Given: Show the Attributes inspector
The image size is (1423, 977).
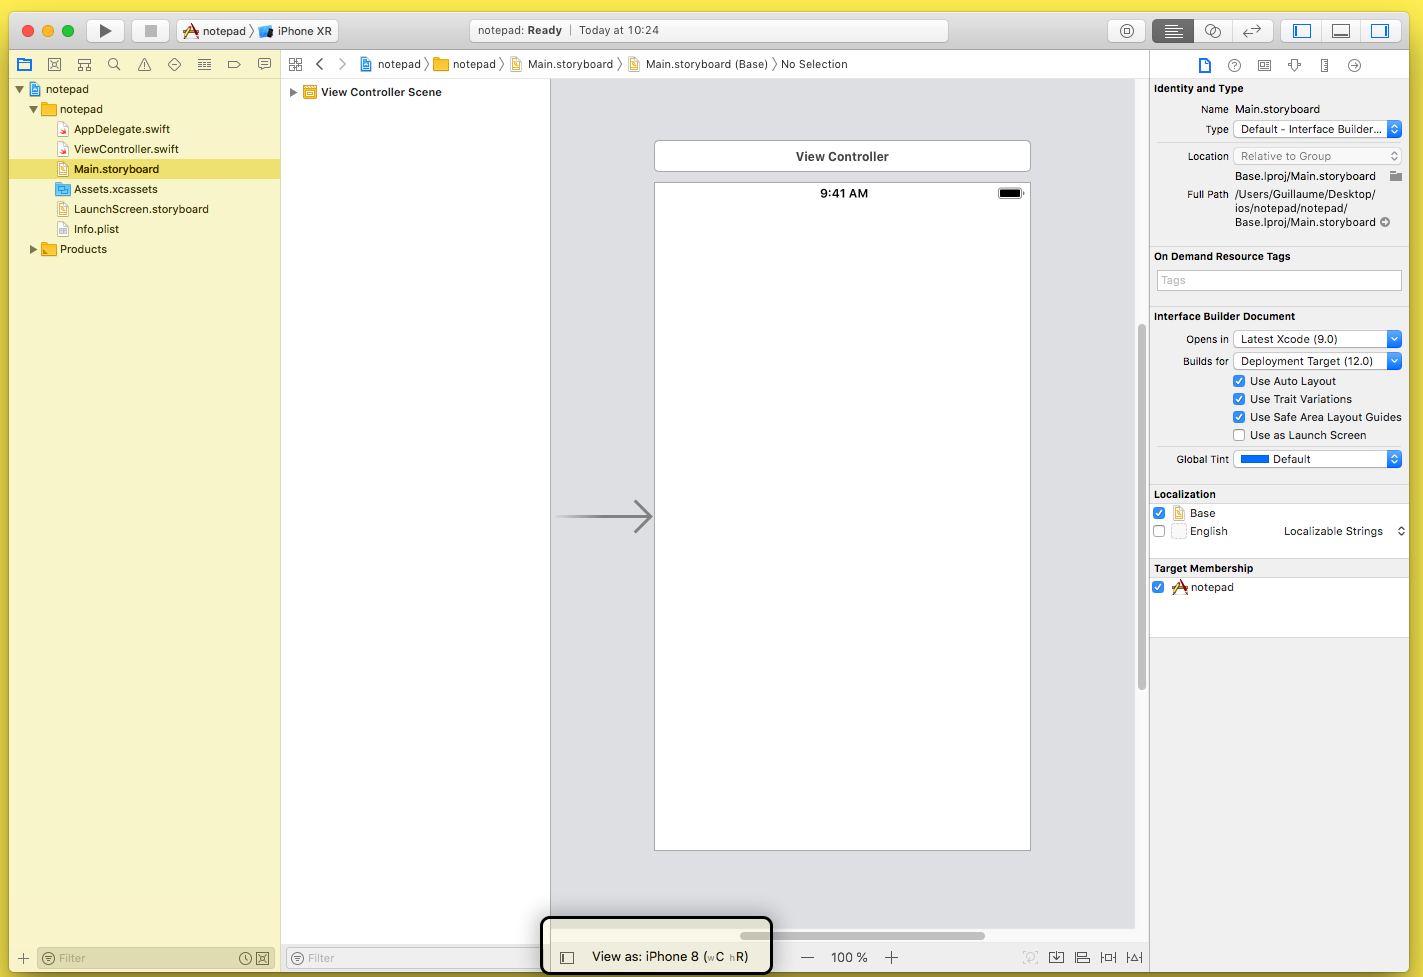Looking at the screenshot, I should click(1294, 65).
